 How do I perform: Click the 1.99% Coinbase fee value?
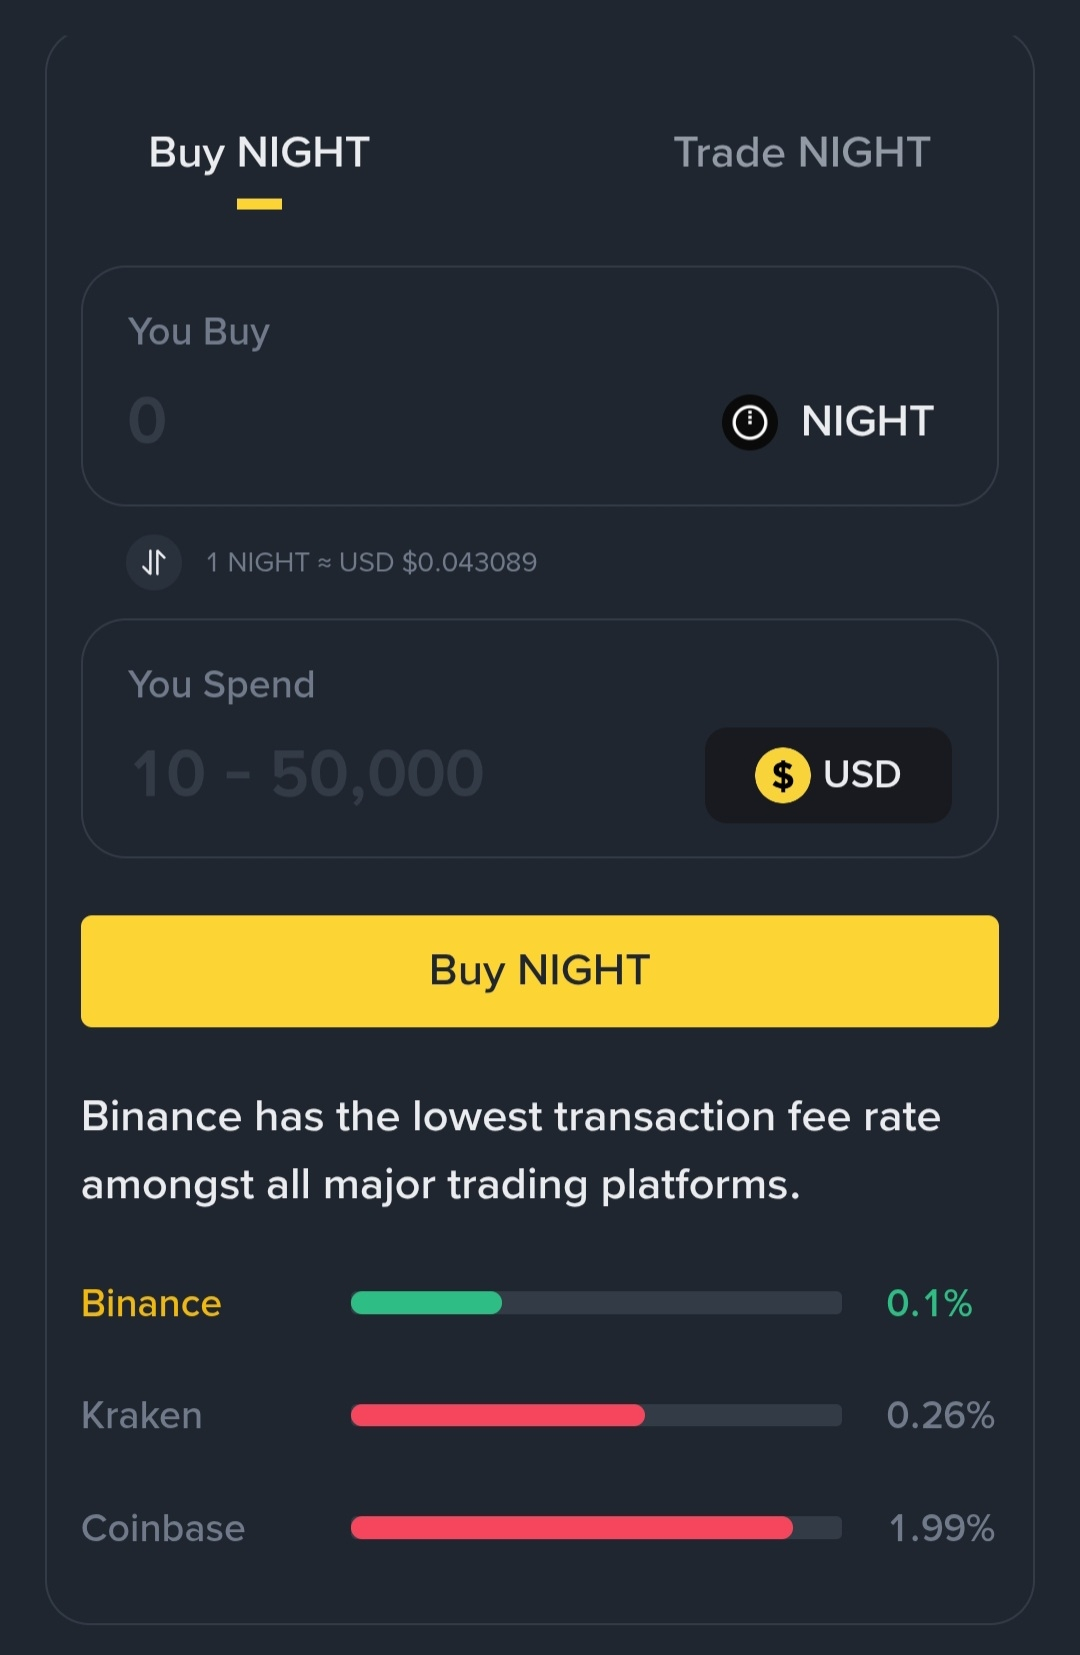point(941,1529)
